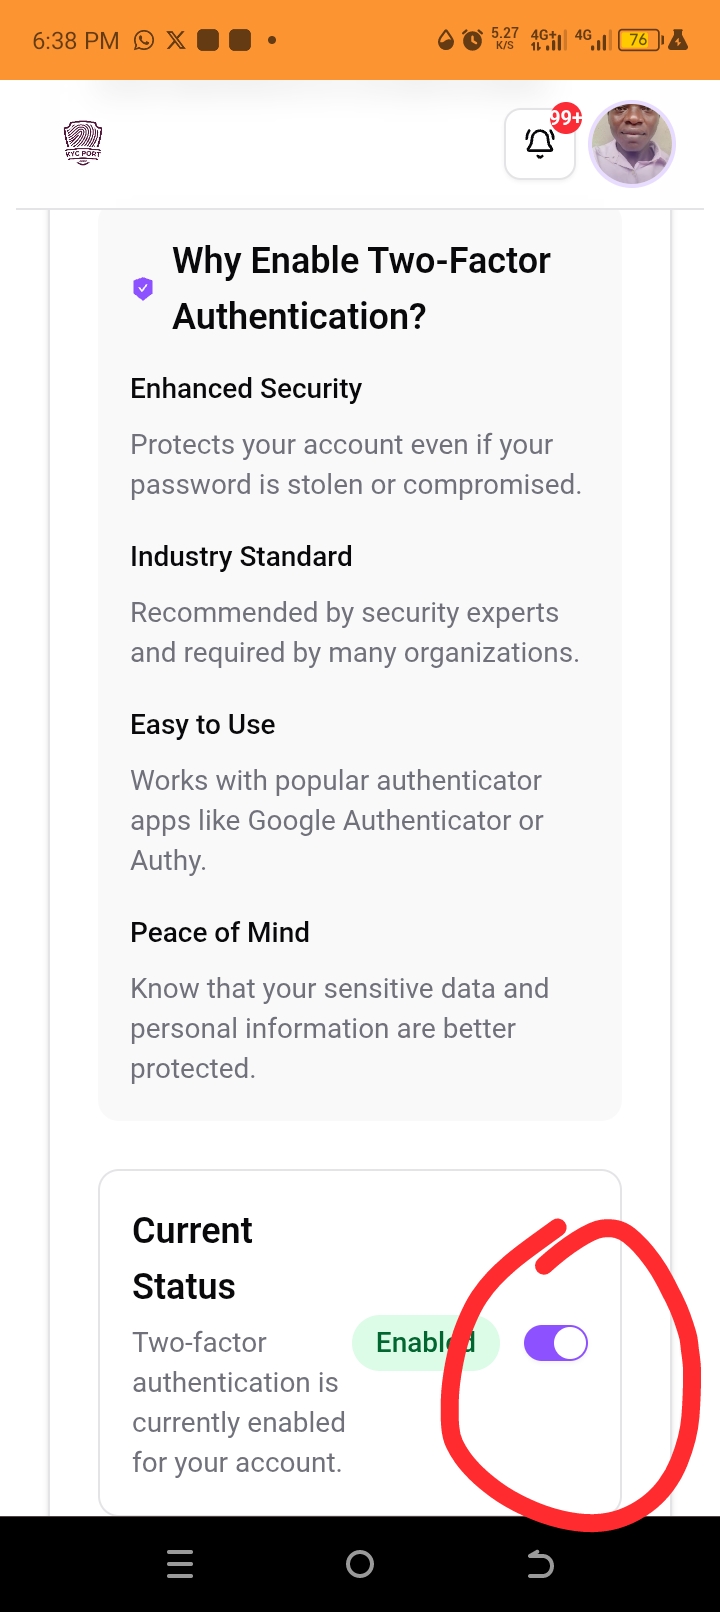Tap the purple shield check icon

click(x=143, y=289)
